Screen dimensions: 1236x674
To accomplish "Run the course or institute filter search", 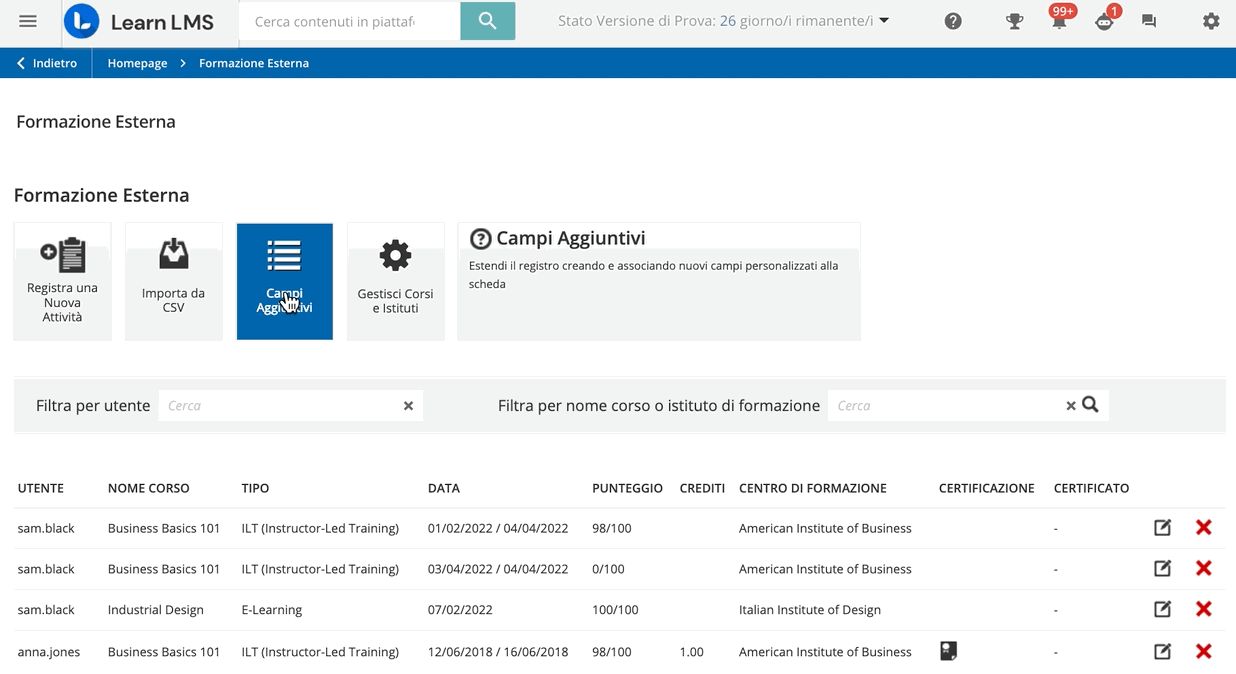I will pos(1091,405).
